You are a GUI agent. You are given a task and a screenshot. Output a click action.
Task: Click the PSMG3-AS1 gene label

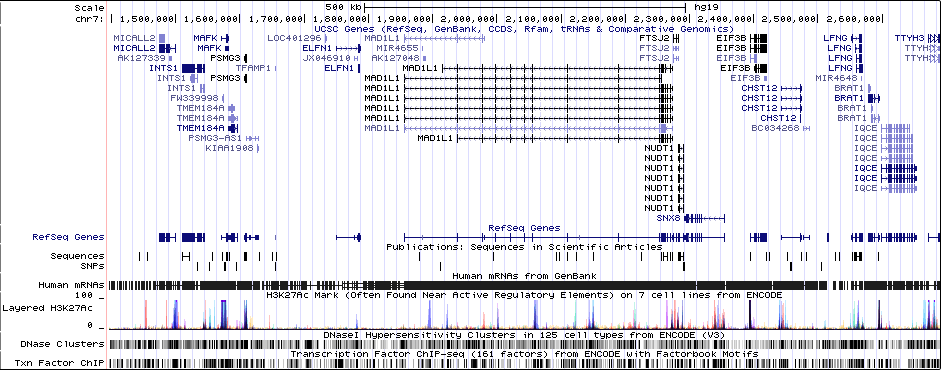(x=216, y=138)
